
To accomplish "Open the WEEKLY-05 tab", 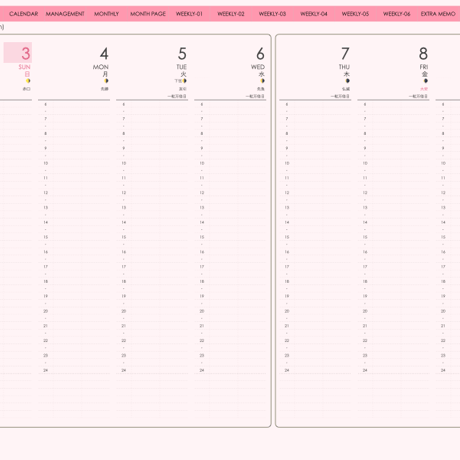I will coord(355,14).
